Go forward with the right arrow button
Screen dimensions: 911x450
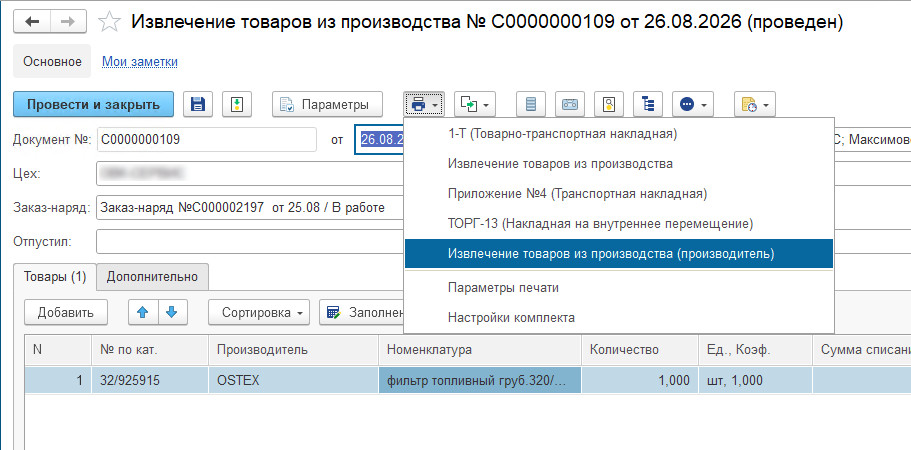pyautogui.click(x=69, y=21)
